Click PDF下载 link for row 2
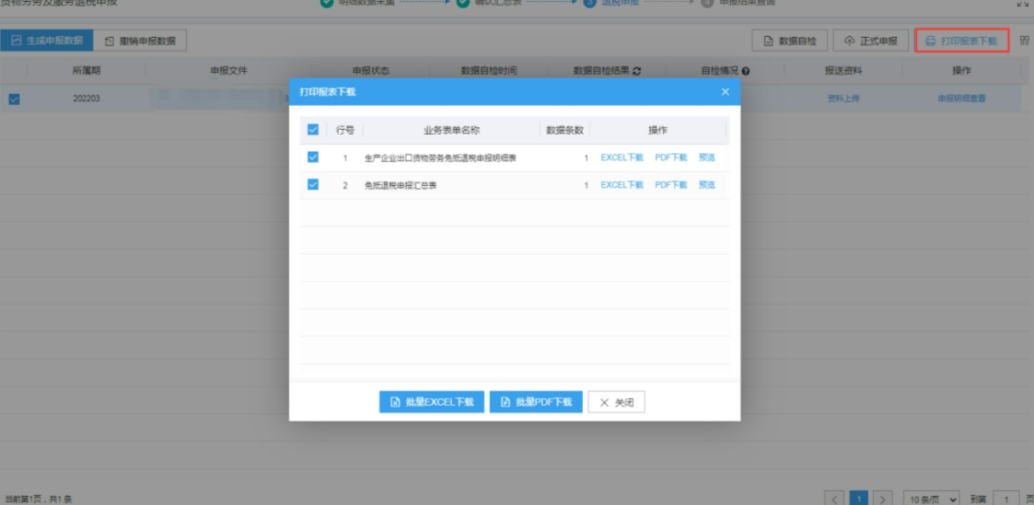1034x505 pixels. 671,185
